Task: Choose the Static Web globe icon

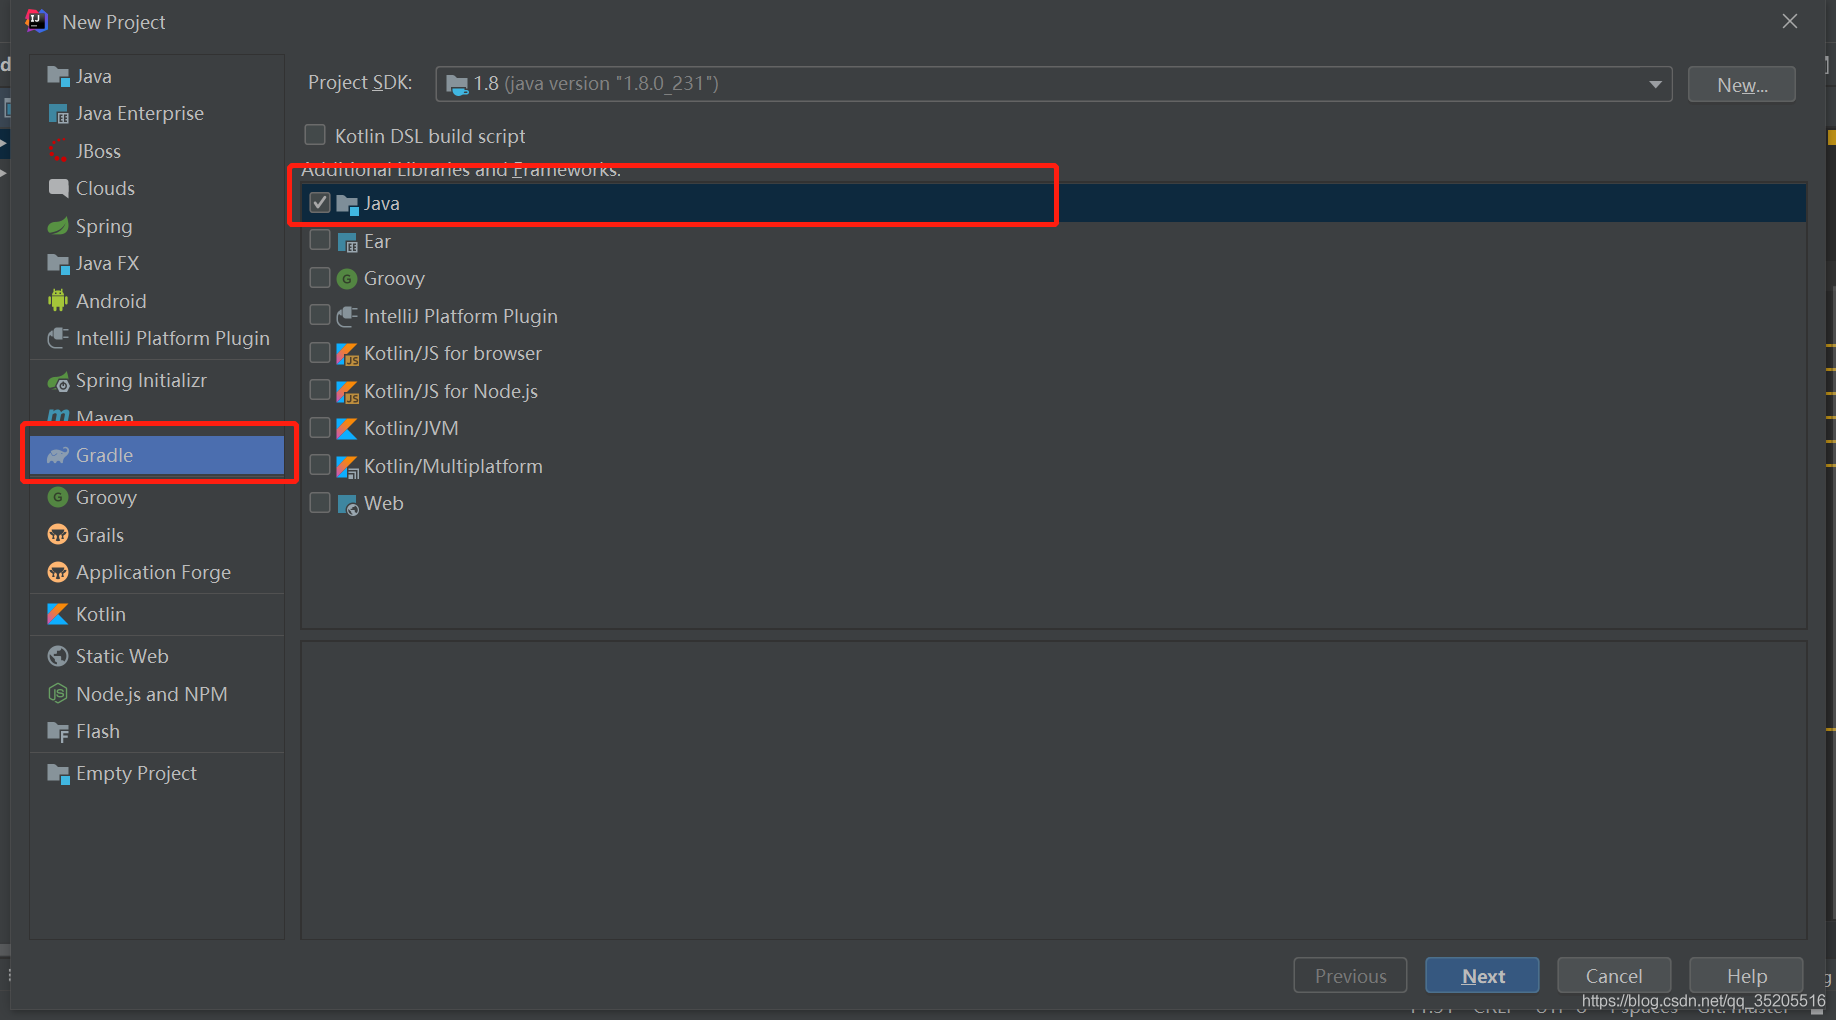Action: (x=58, y=656)
